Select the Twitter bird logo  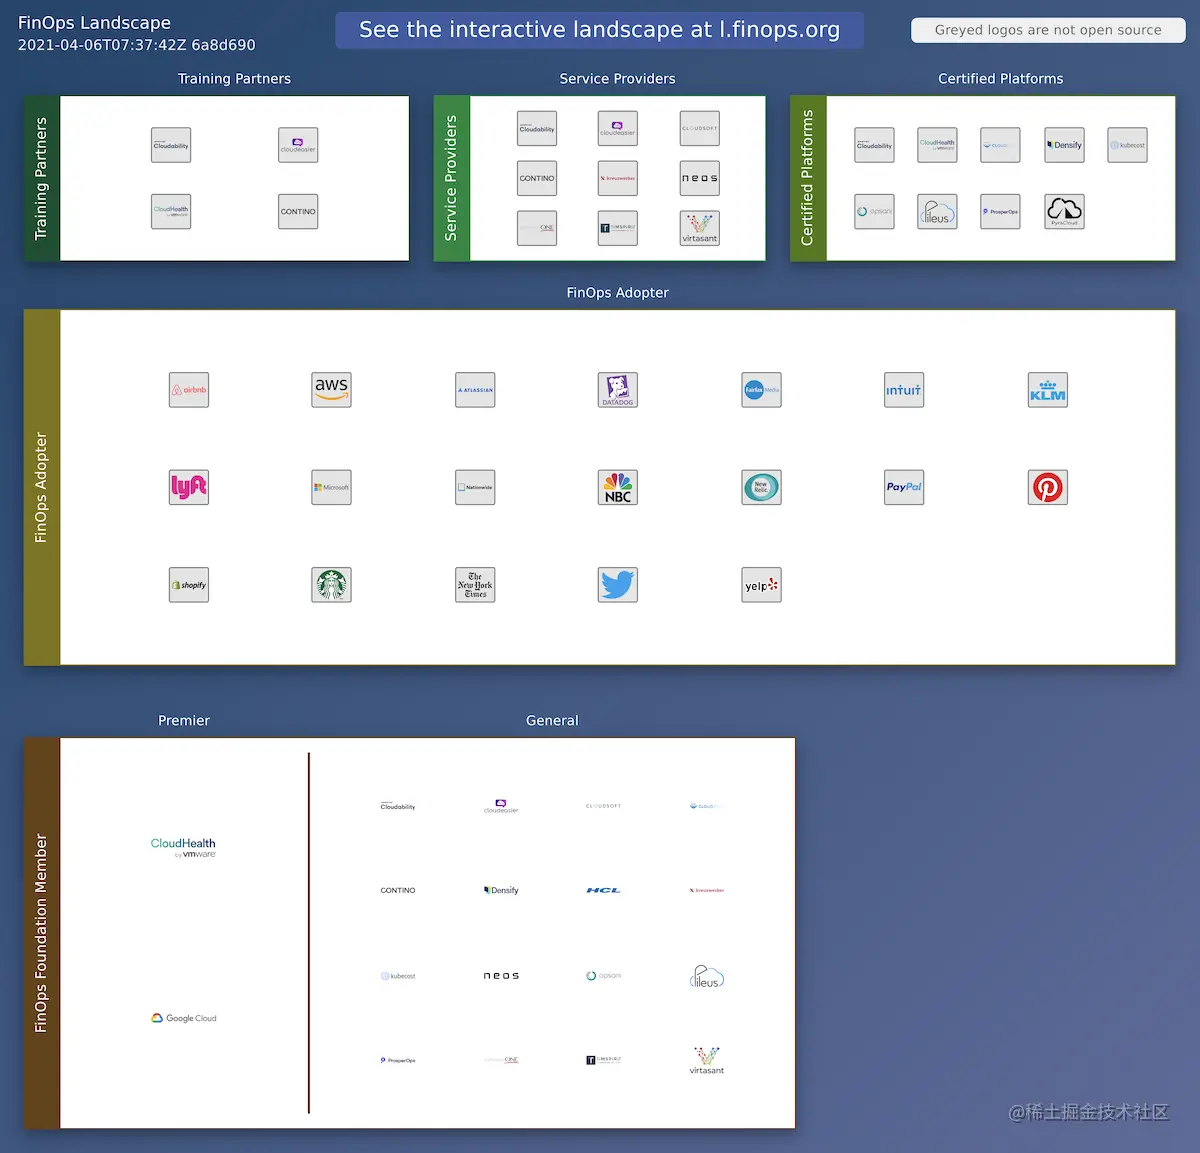click(618, 585)
